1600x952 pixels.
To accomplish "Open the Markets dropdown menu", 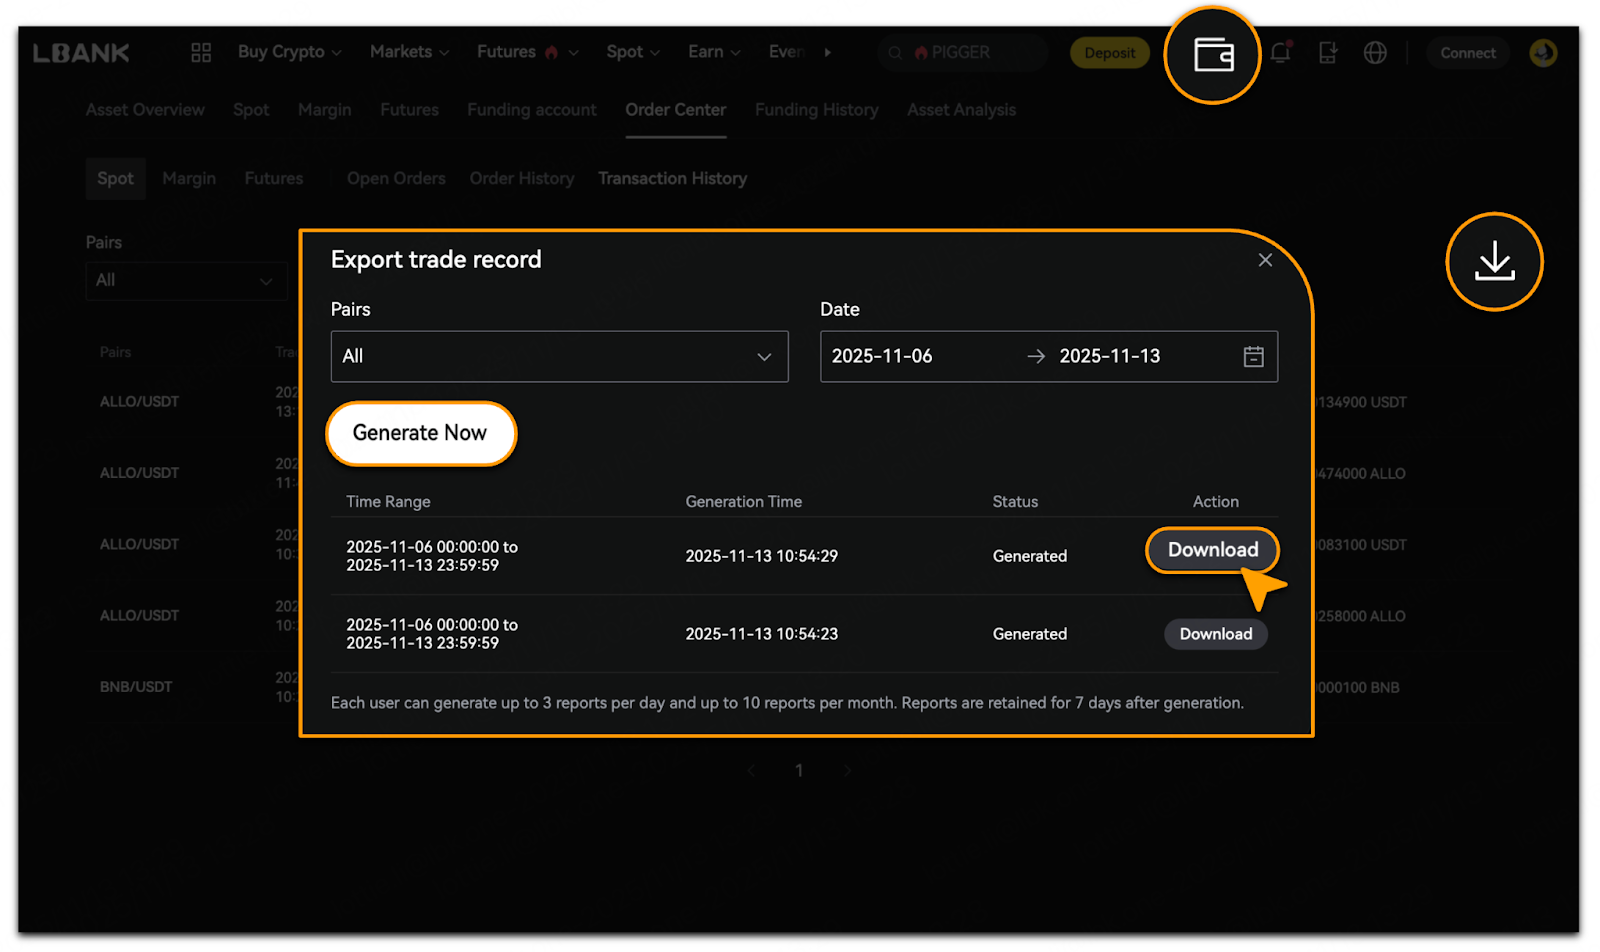I will point(409,52).
